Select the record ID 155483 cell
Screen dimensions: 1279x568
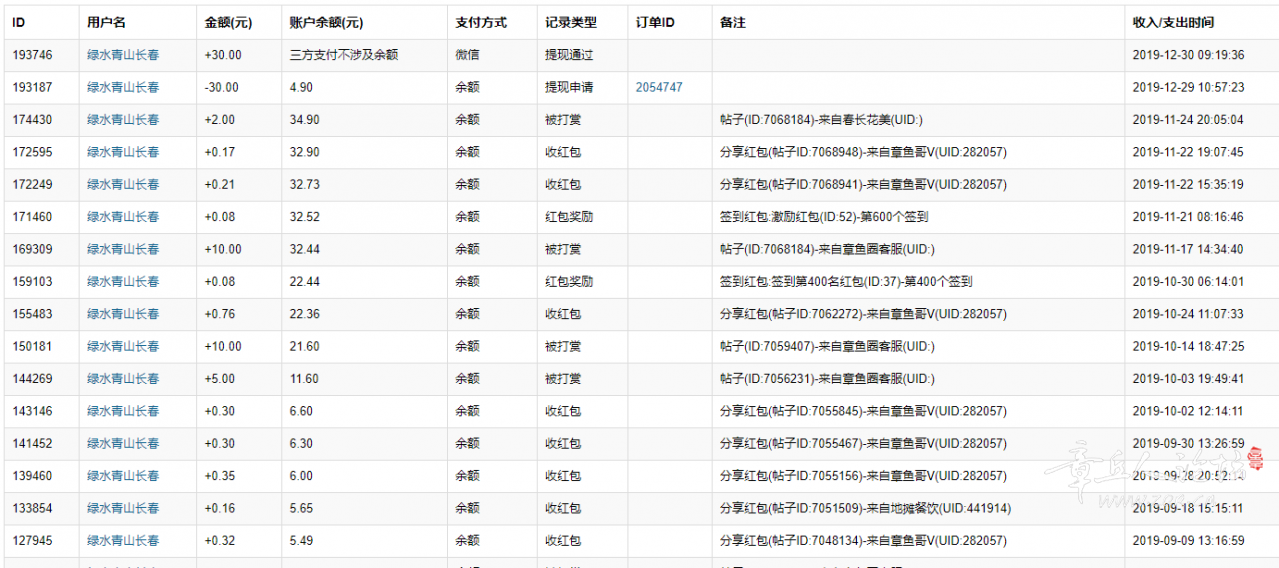pyautogui.click(x=32, y=314)
